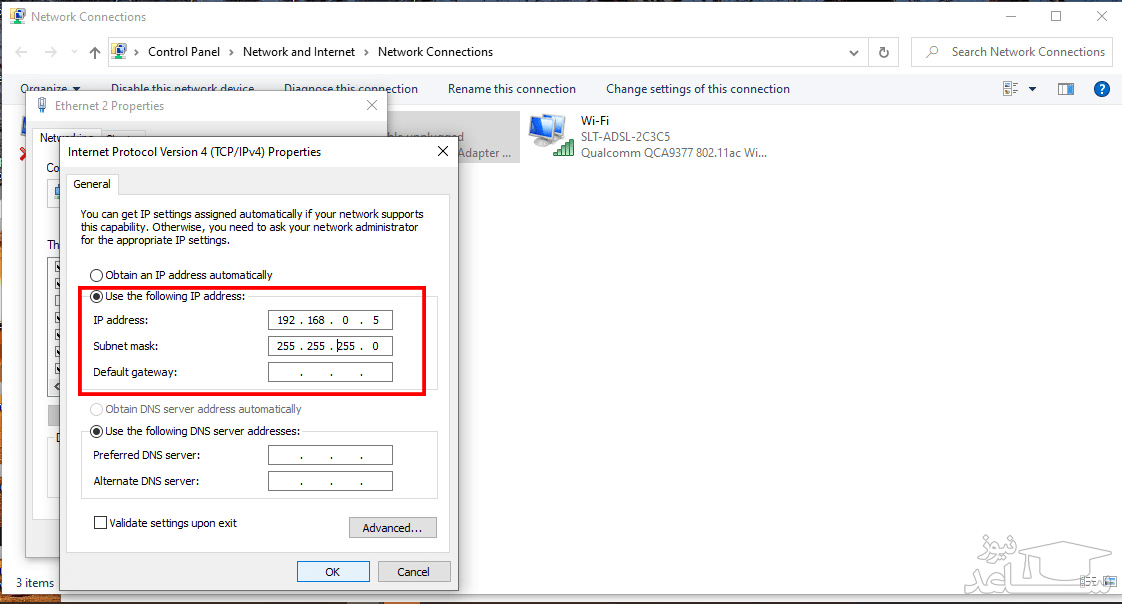Enable Validate settings upon exit checkbox
The image size is (1122, 604).
(100, 523)
